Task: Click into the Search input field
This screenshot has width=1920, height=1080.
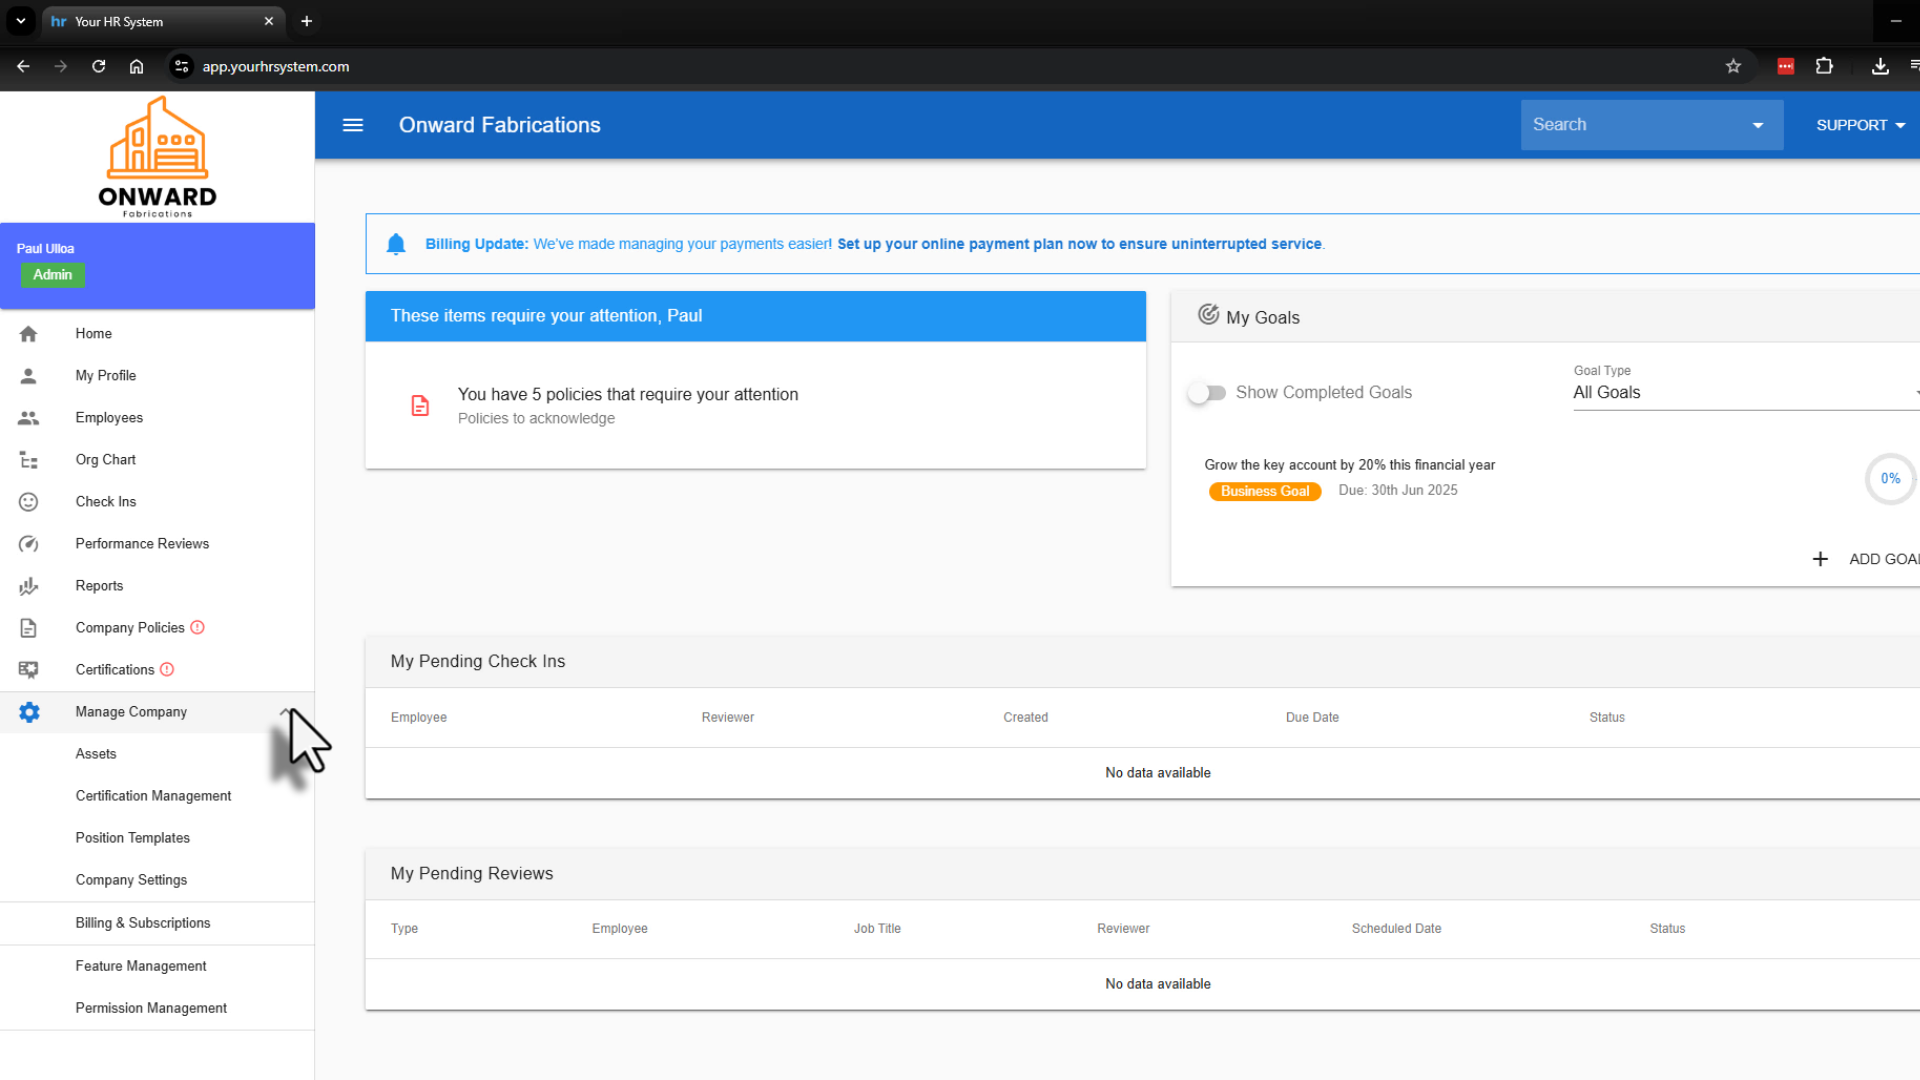Action: (1630, 125)
